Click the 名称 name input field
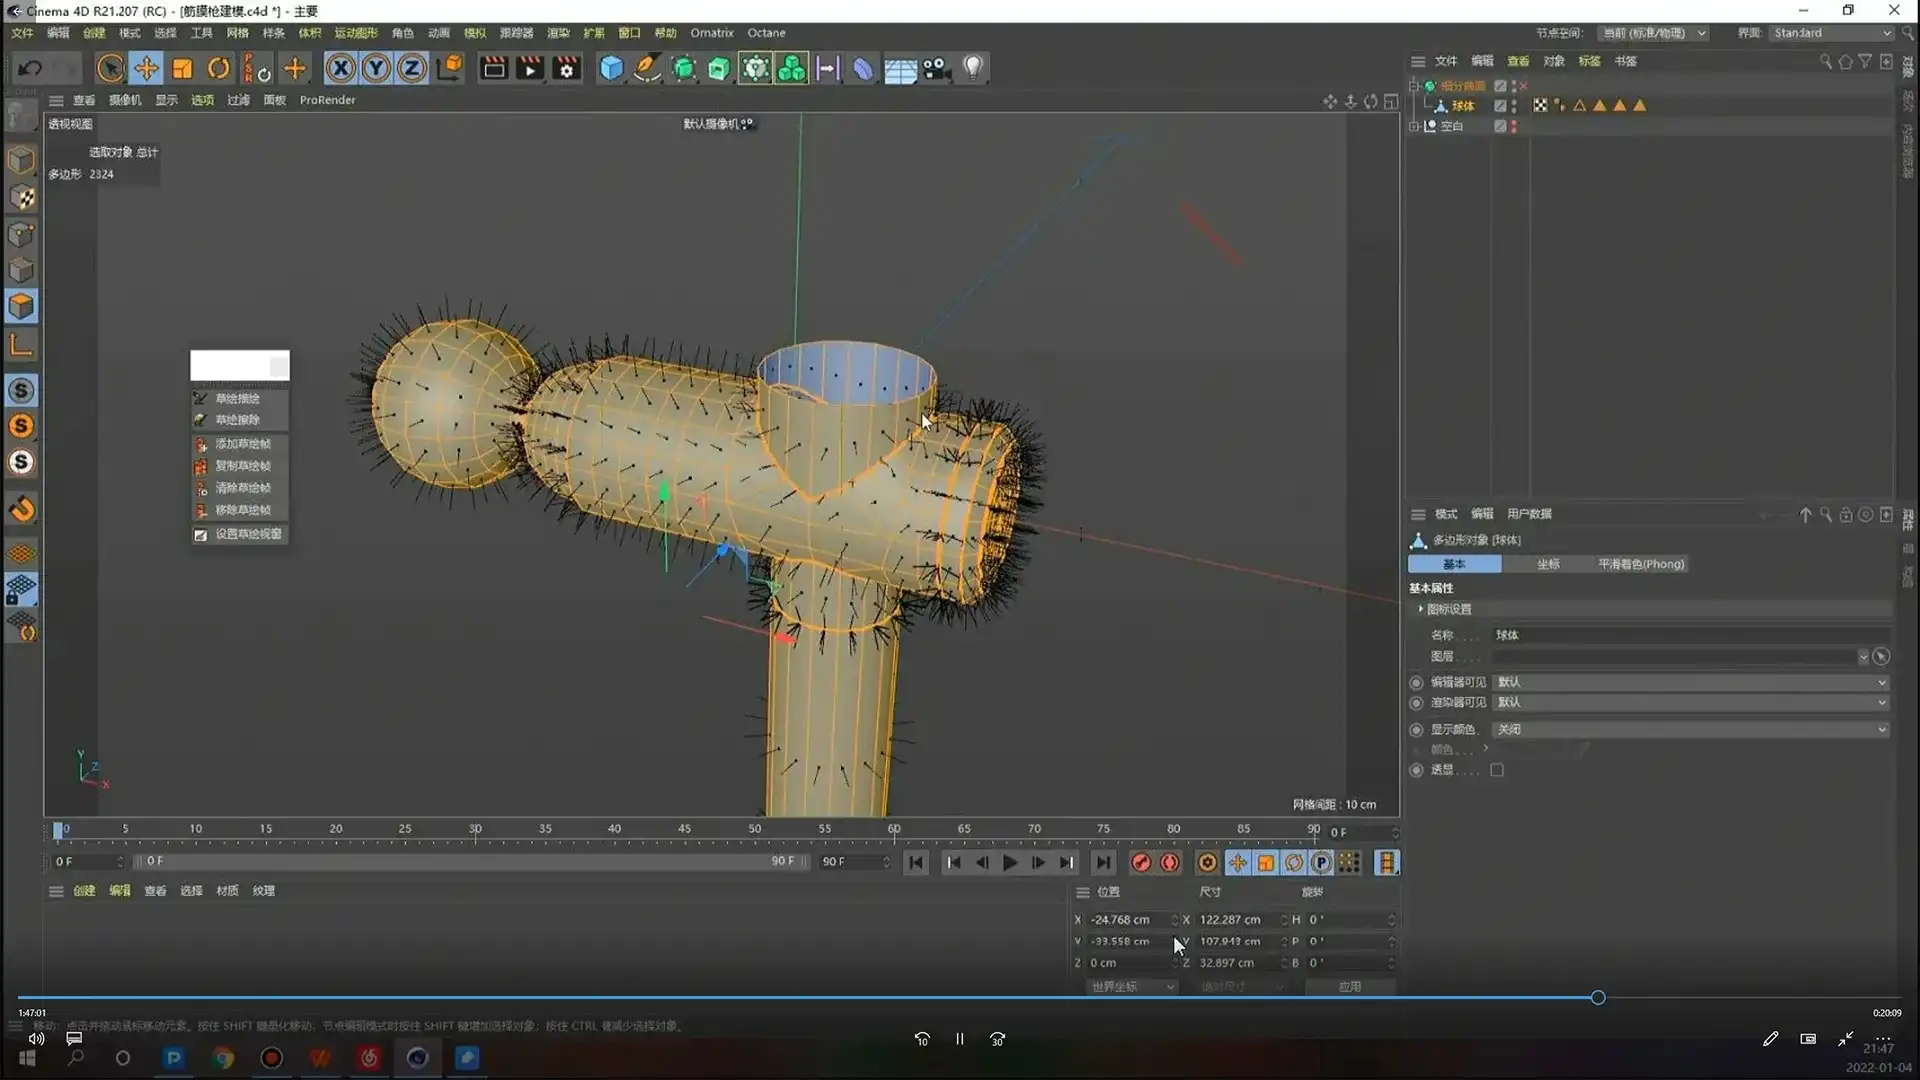Screen dimensions: 1920x1080 coord(1690,635)
